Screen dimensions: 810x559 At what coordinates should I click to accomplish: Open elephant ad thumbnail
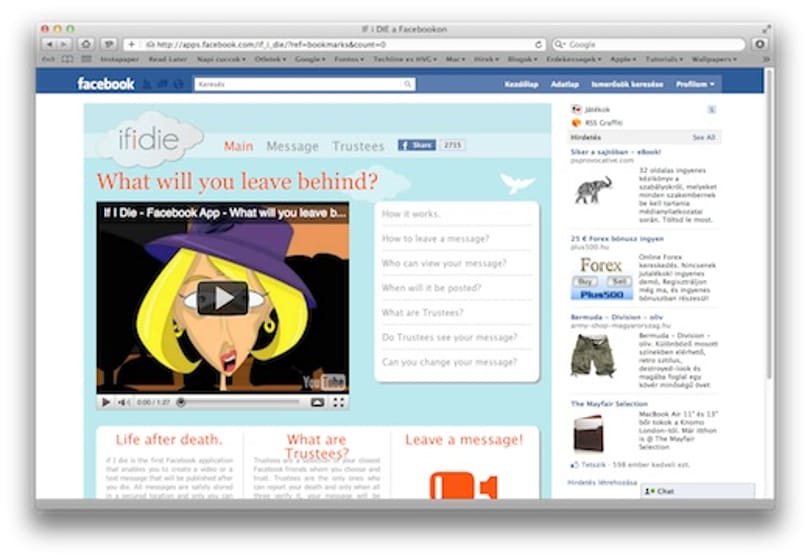click(x=593, y=190)
